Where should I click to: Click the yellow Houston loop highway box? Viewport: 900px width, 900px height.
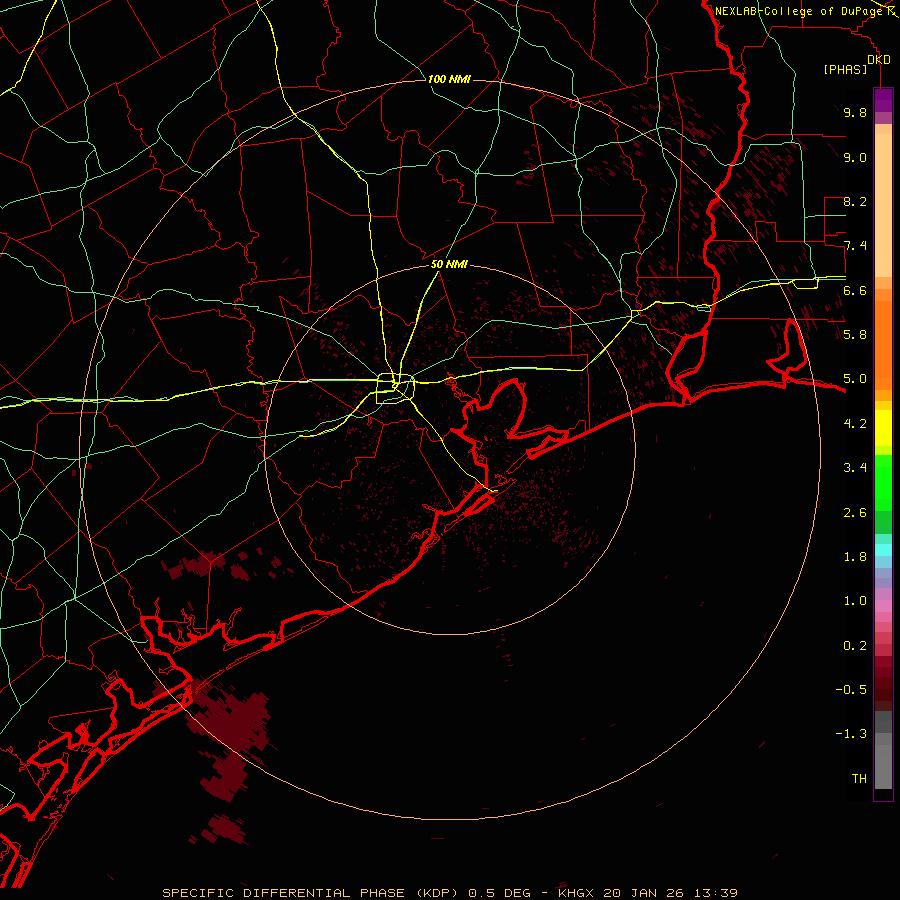pyautogui.click(x=395, y=389)
